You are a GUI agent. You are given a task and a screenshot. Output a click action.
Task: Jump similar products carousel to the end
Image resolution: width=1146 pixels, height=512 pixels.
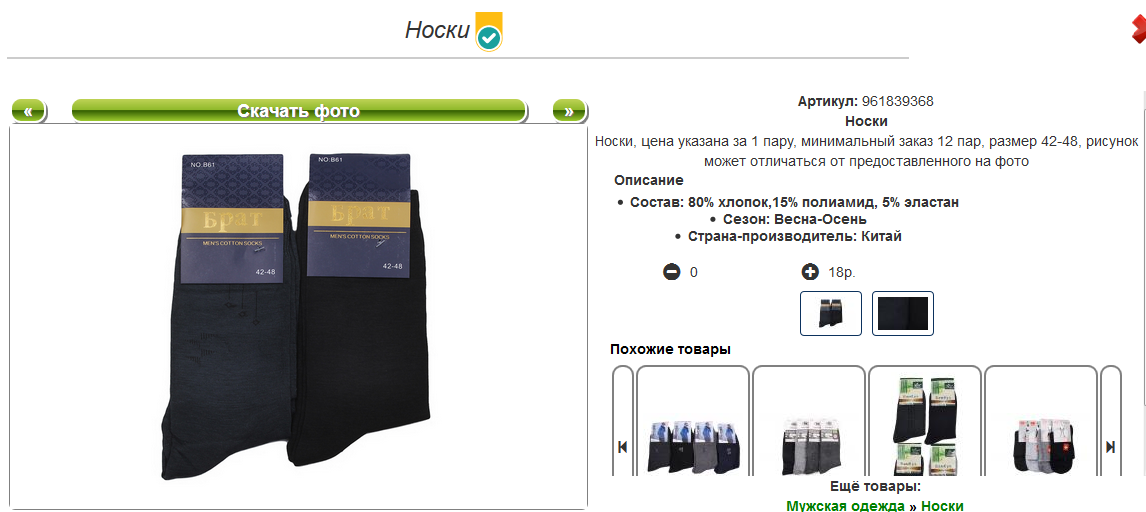click(x=1110, y=447)
